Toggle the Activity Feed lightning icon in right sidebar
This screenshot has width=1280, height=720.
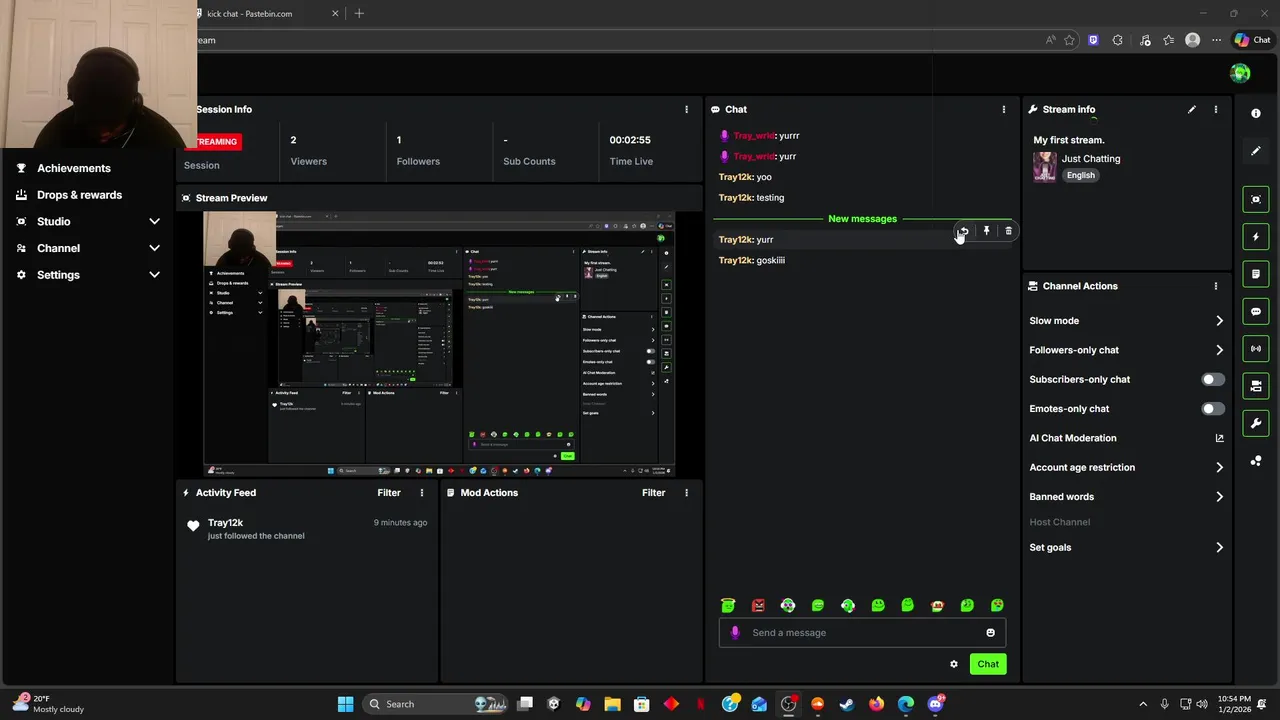1256,237
